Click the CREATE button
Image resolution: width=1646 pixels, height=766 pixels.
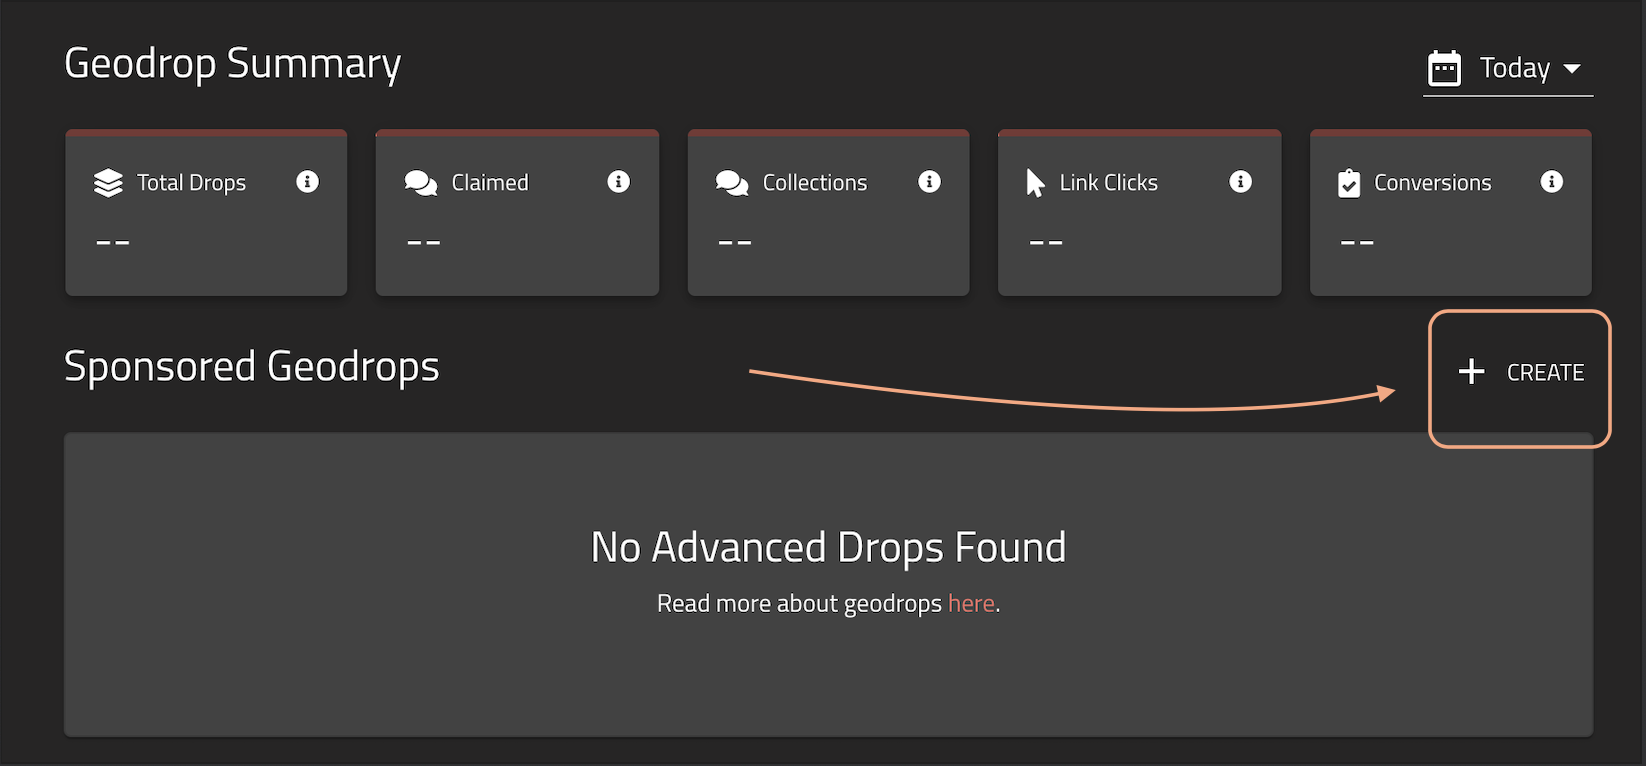[1520, 372]
